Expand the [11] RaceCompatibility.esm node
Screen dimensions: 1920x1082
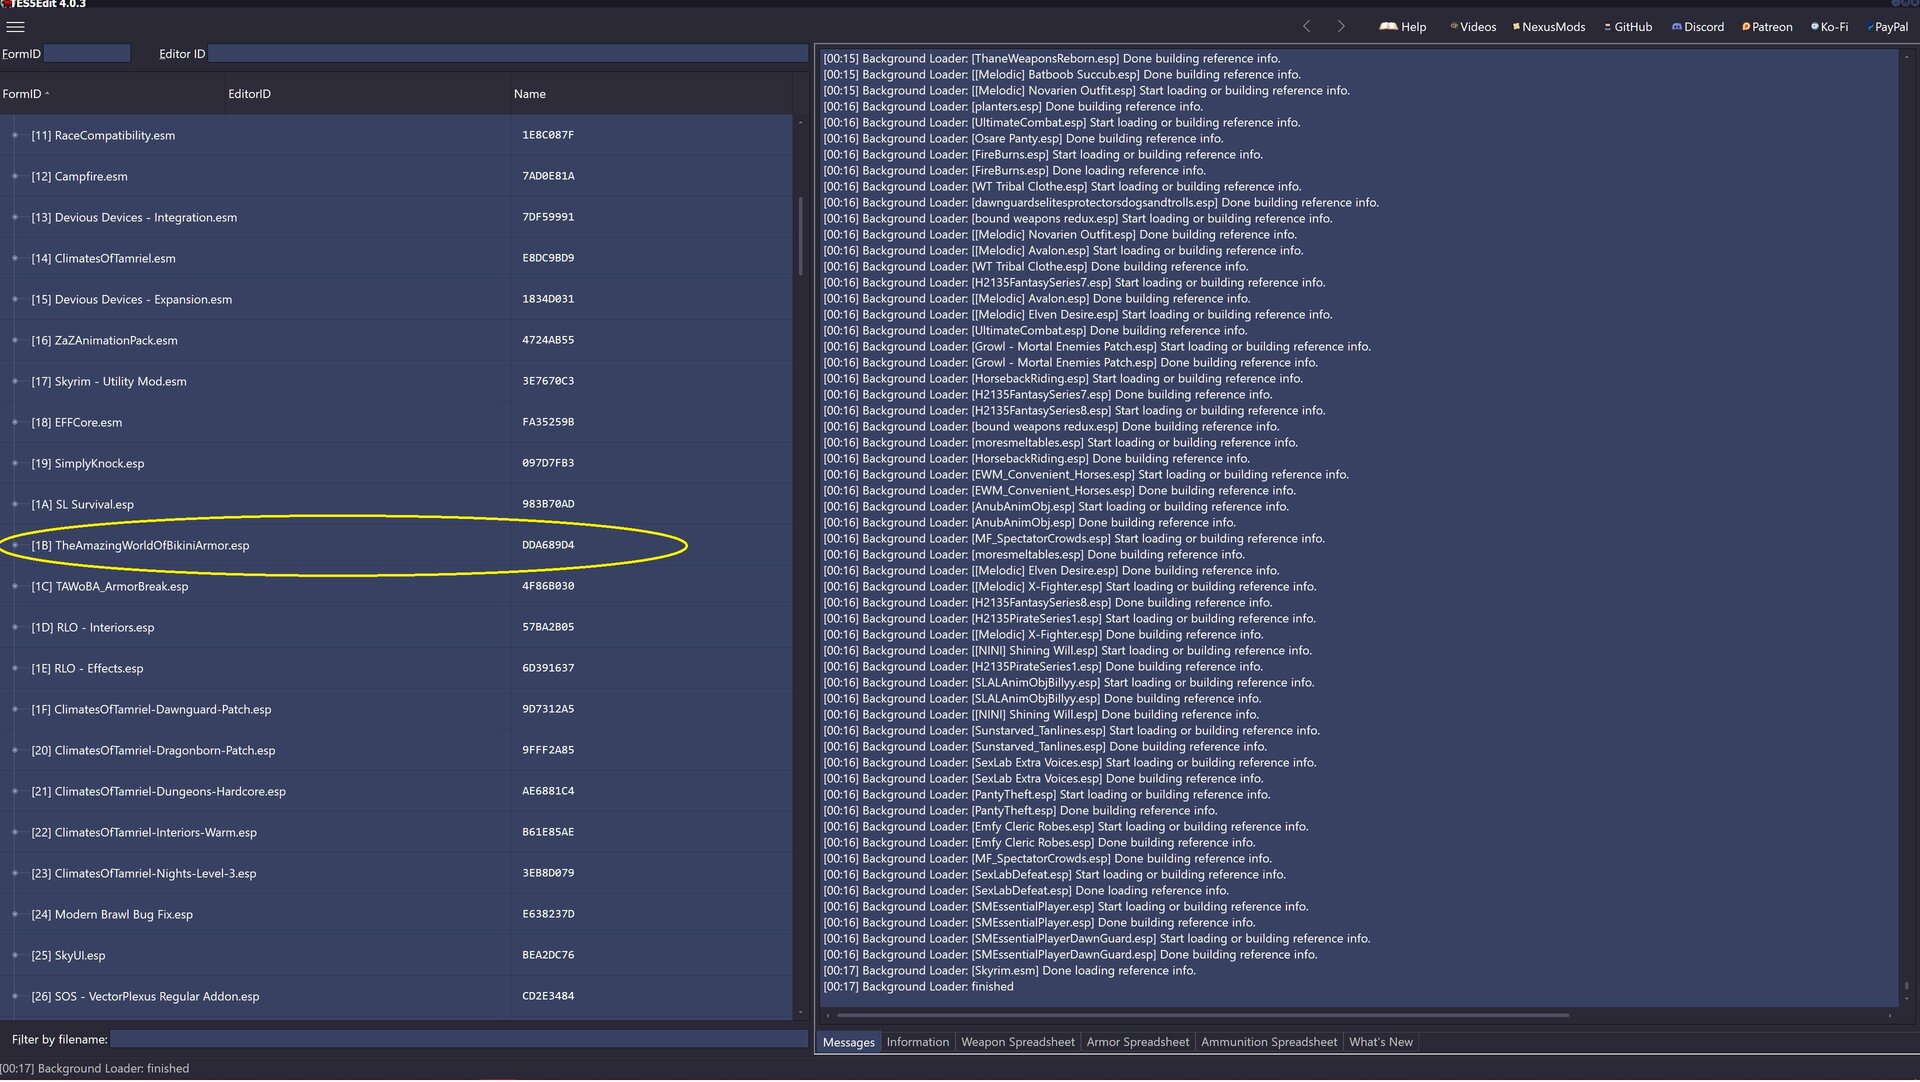click(x=15, y=135)
